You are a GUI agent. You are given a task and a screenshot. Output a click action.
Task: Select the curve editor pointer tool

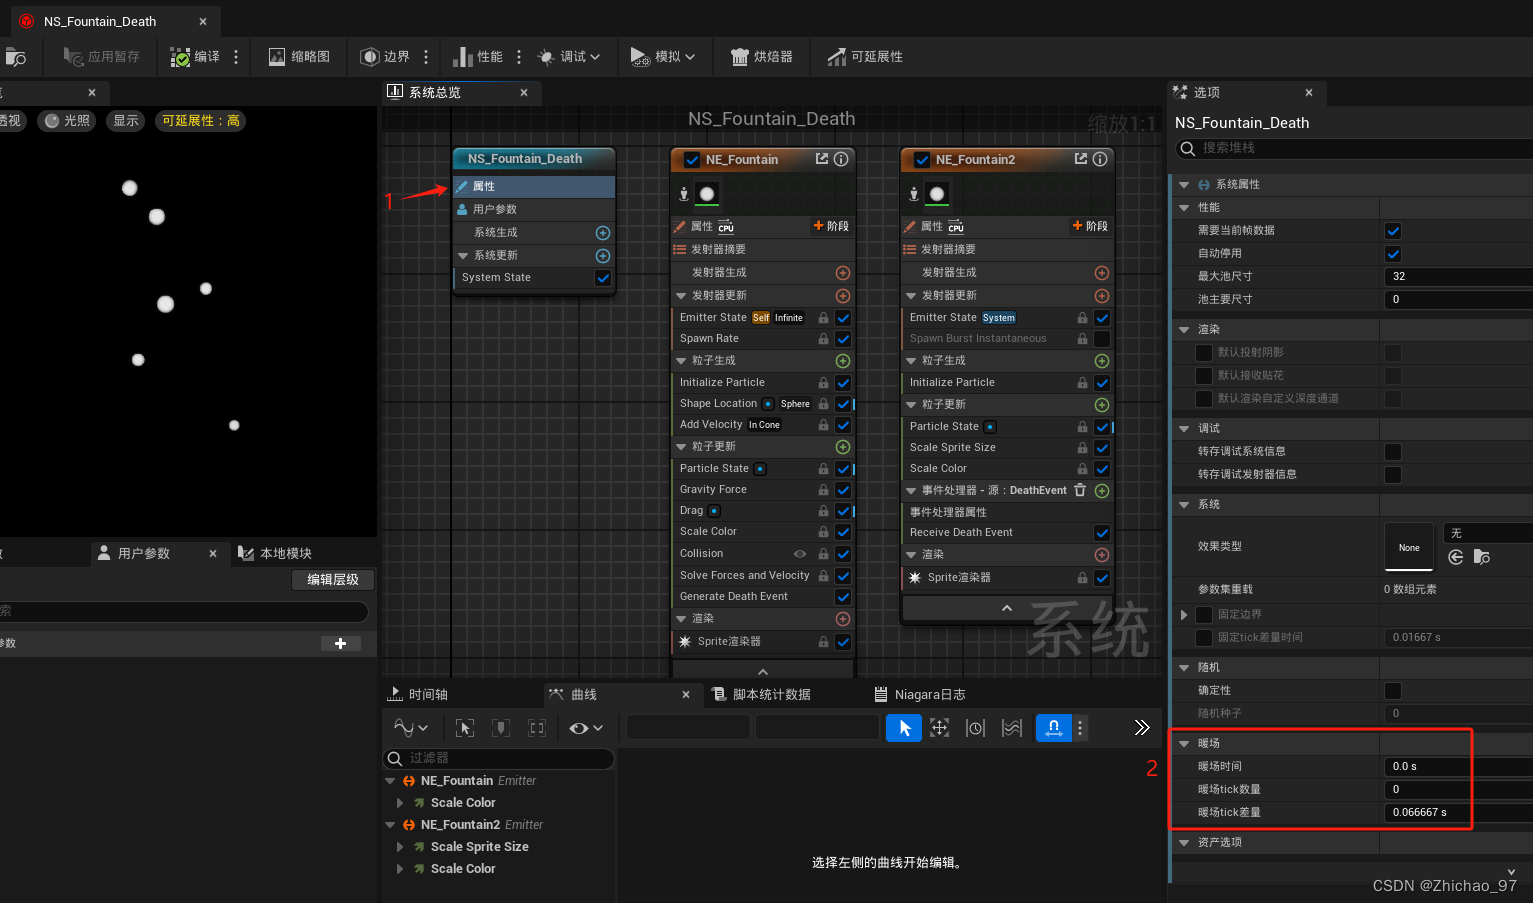[x=904, y=728]
